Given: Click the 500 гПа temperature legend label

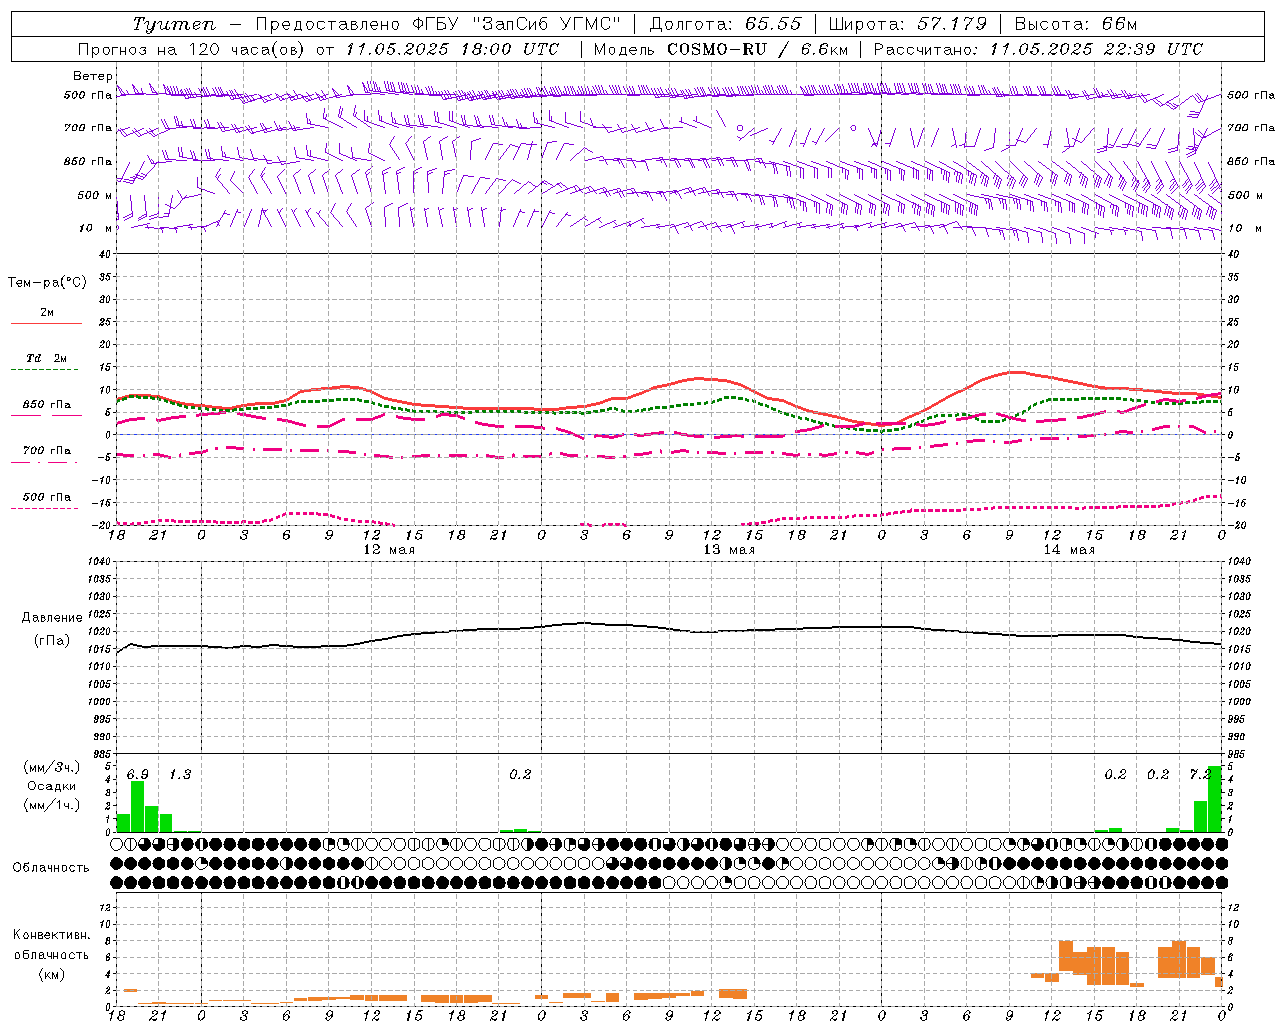Looking at the screenshot, I should [x=47, y=497].
